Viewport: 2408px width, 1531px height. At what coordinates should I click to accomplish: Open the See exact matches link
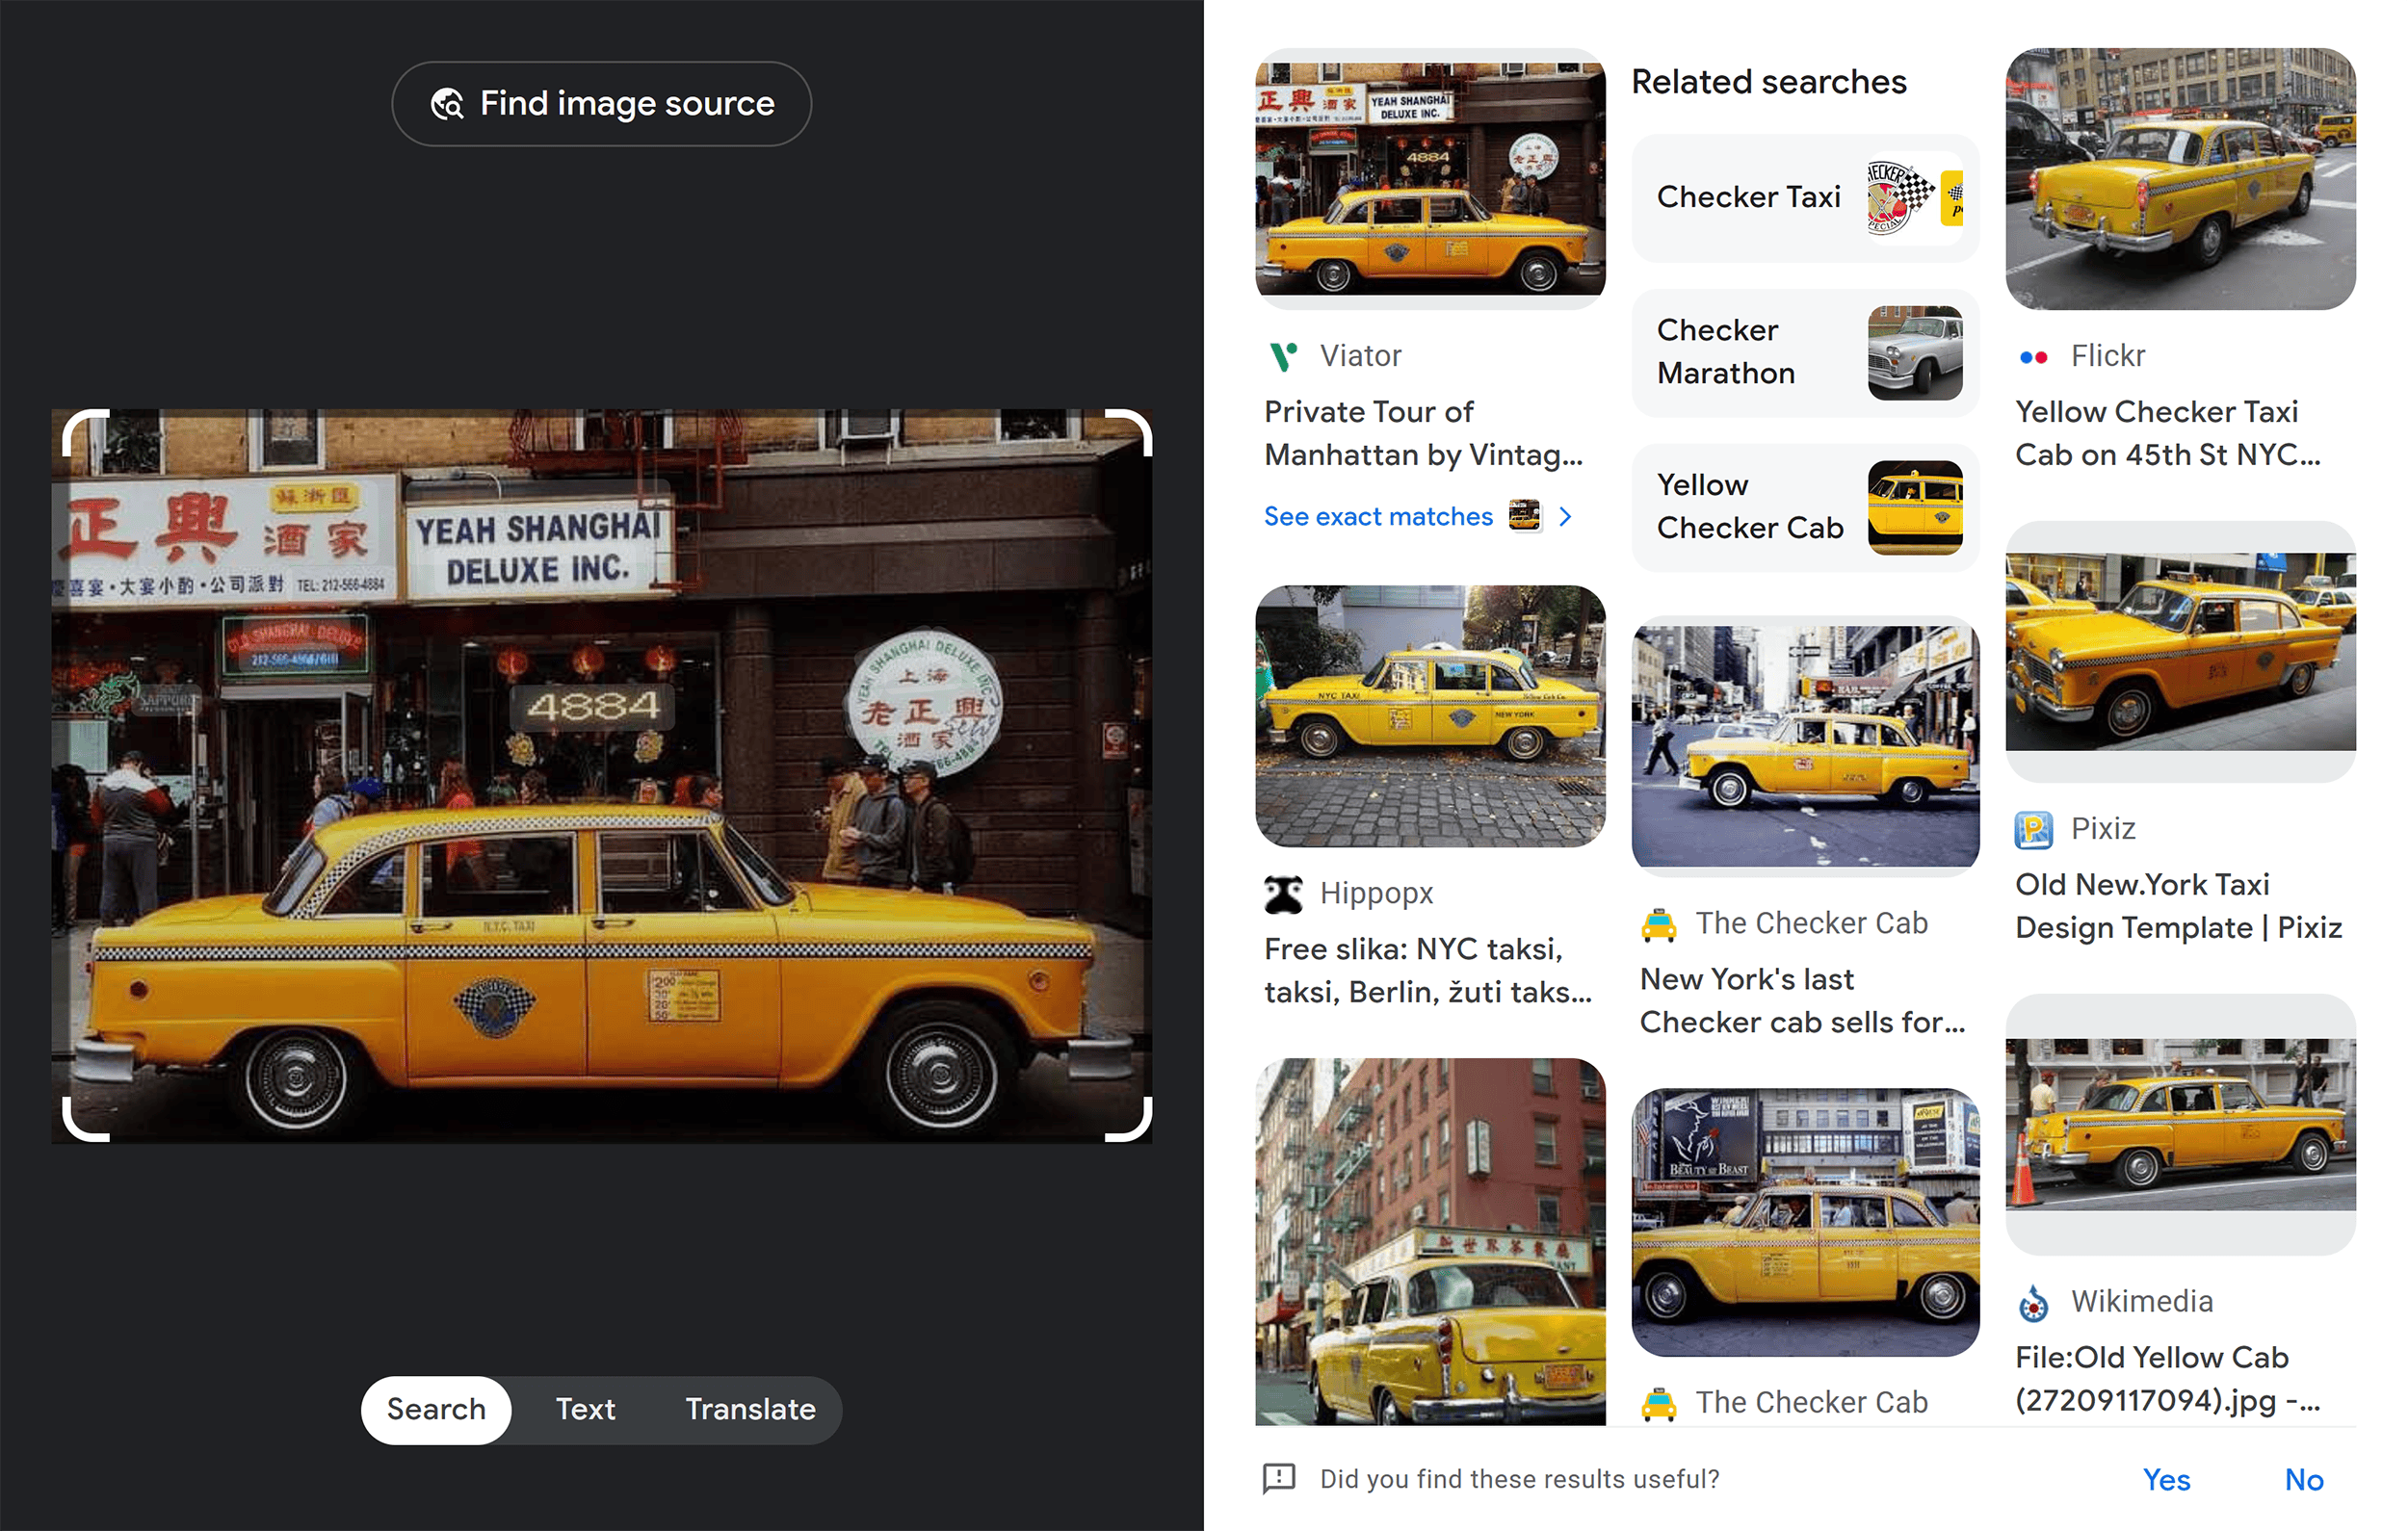point(1379,517)
